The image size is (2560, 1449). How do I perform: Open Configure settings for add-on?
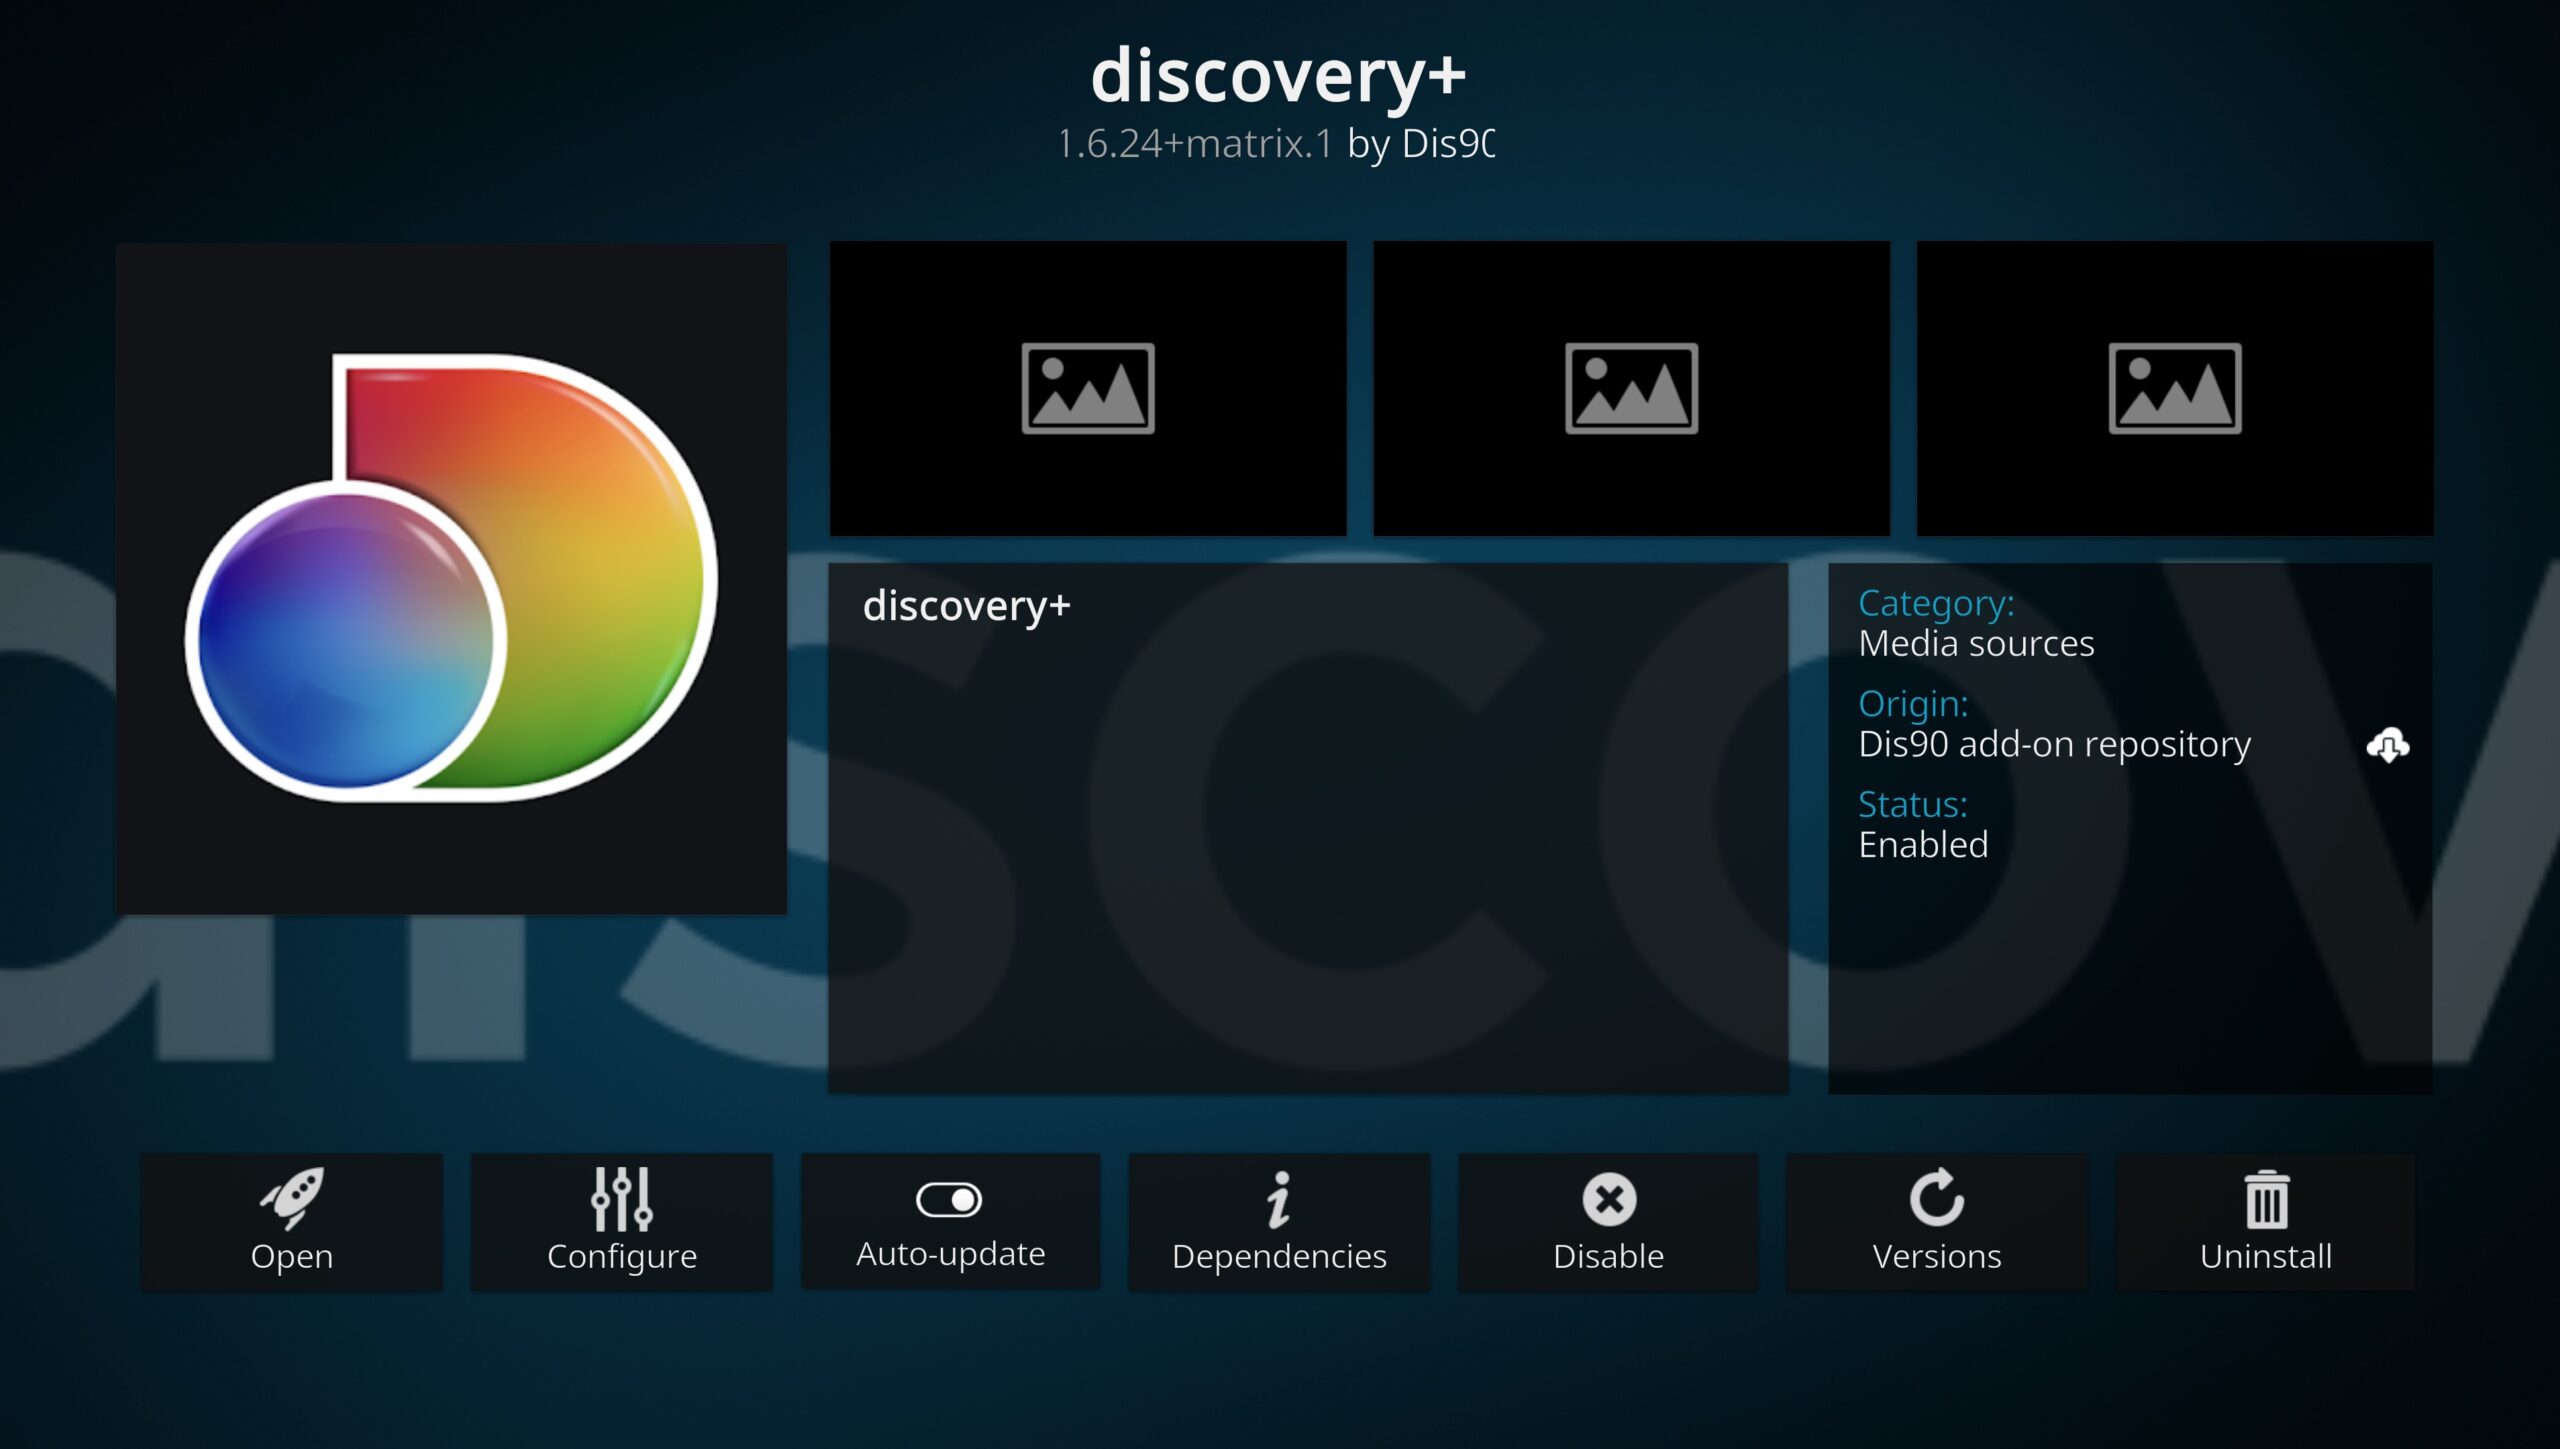point(621,1221)
